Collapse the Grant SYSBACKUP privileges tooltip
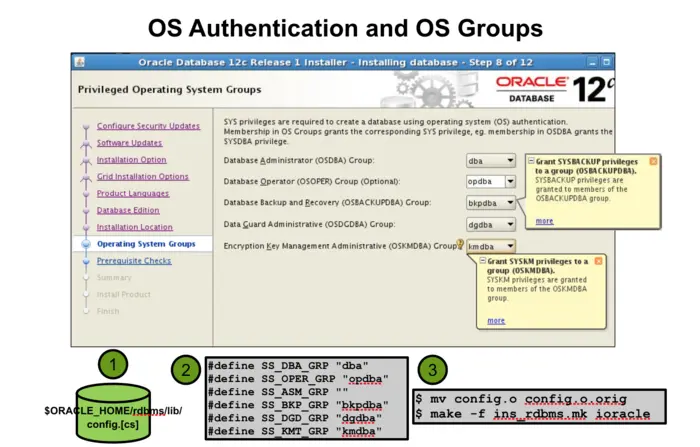700x447 pixels. click(x=531, y=161)
